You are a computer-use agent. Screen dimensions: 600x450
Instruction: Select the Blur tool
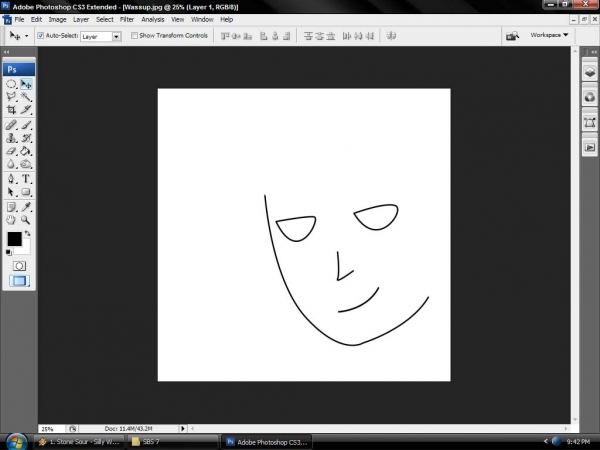(x=11, y=164)
